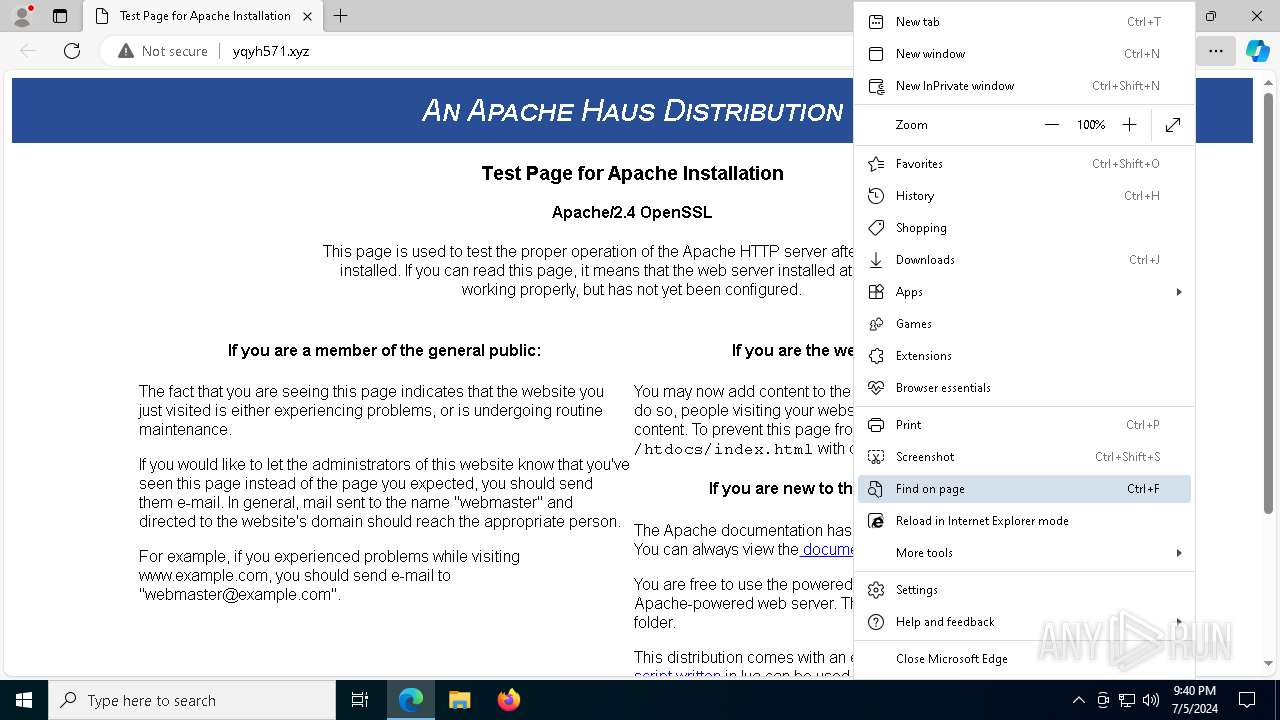Close the Test Page for Apache tab

(307, 16)
